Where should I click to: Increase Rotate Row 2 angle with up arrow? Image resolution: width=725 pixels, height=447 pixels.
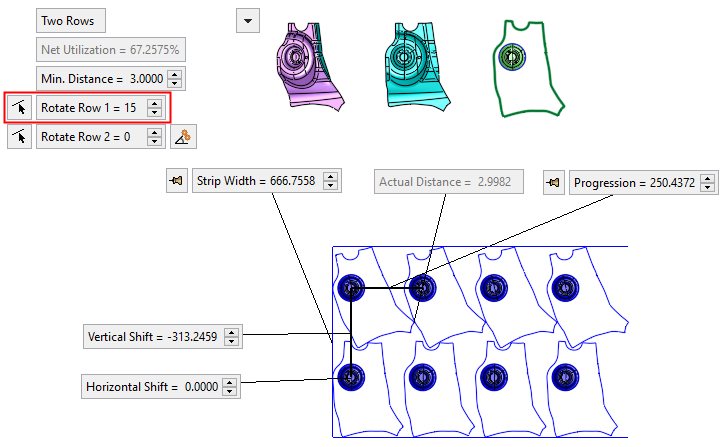click(x=154, y=132)
